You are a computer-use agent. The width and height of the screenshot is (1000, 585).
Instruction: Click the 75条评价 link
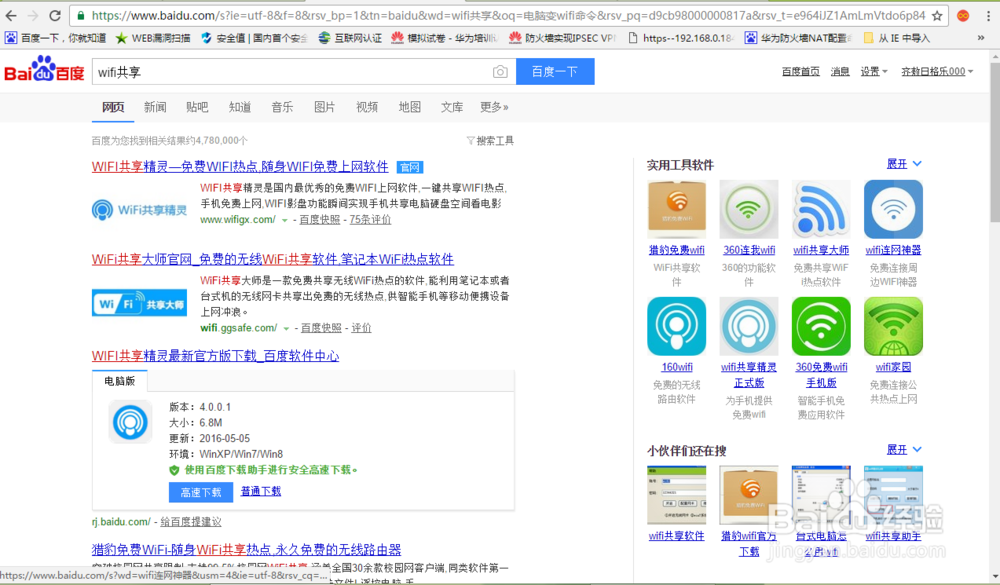click(371, 219)
